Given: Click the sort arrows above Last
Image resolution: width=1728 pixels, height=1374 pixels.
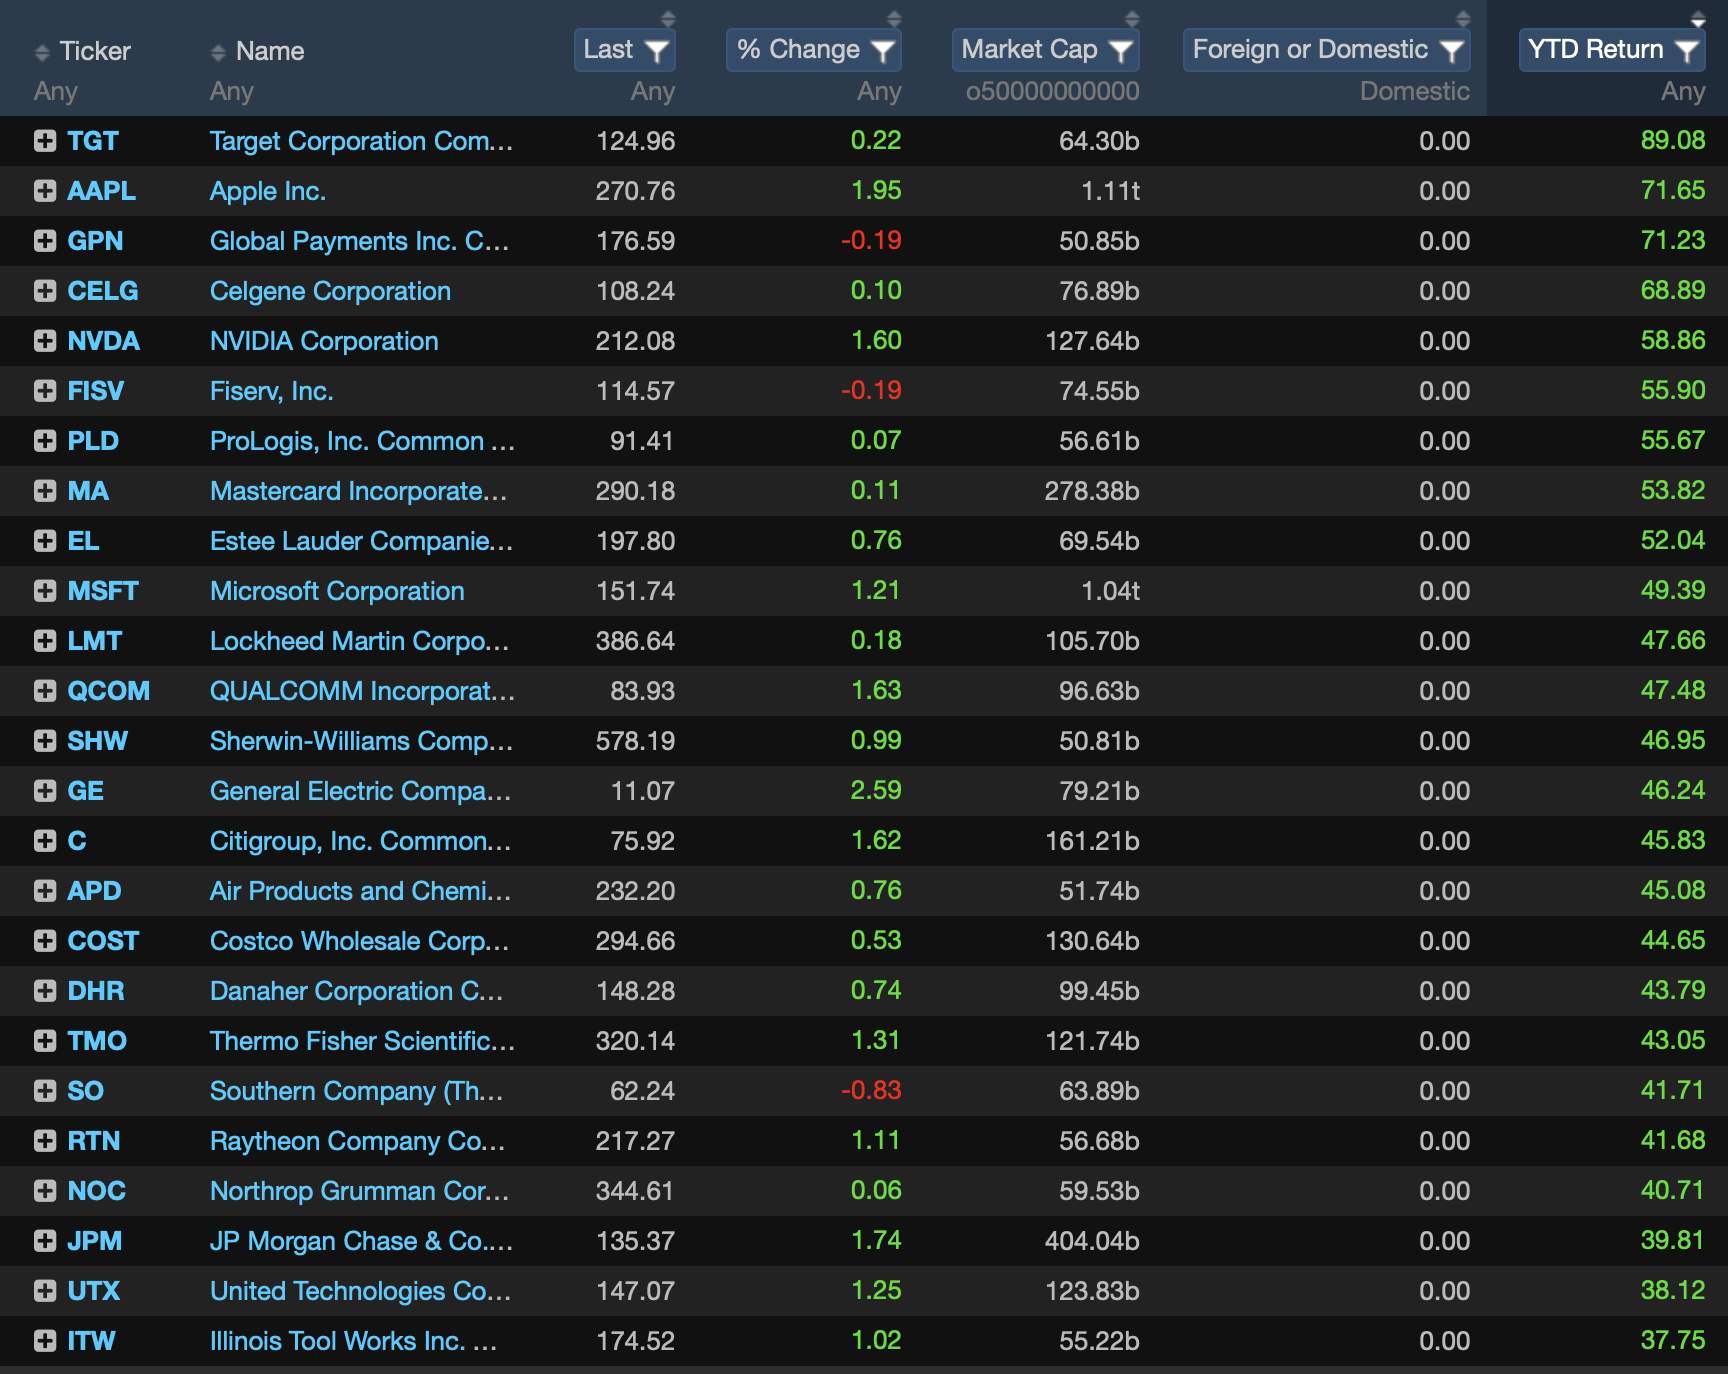Looking at the screenshot, I should pyautogui.click(x=668, y=18).
